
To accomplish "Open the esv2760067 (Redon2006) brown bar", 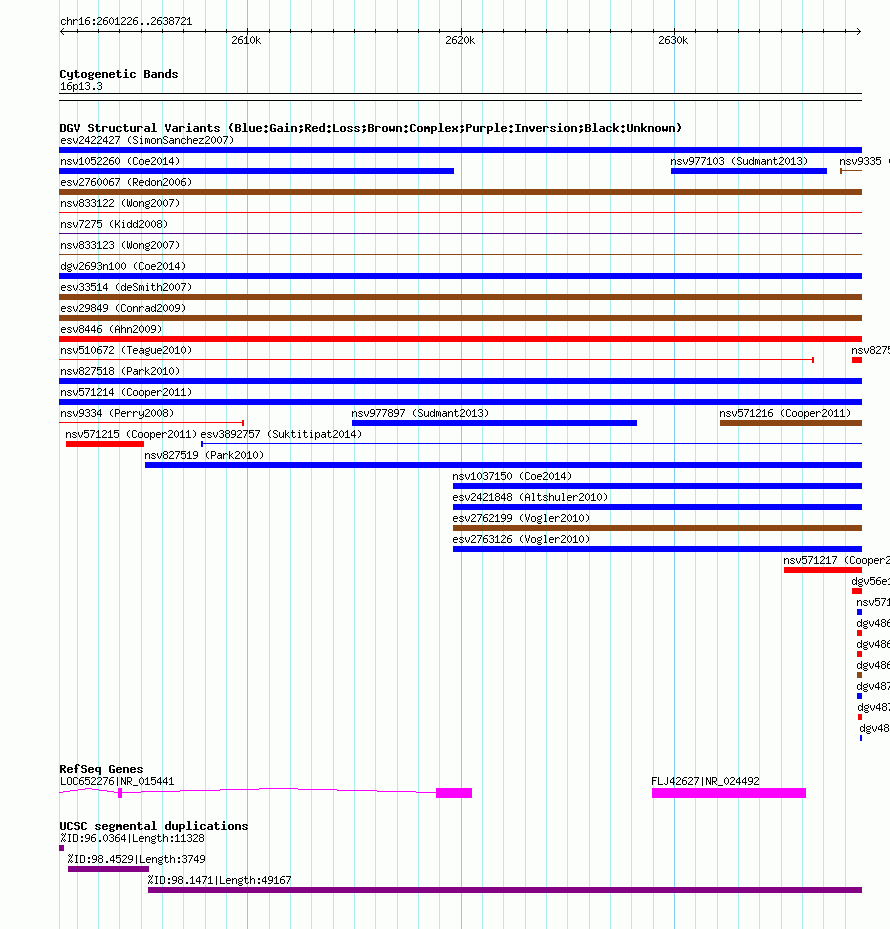I will point(460,192).
